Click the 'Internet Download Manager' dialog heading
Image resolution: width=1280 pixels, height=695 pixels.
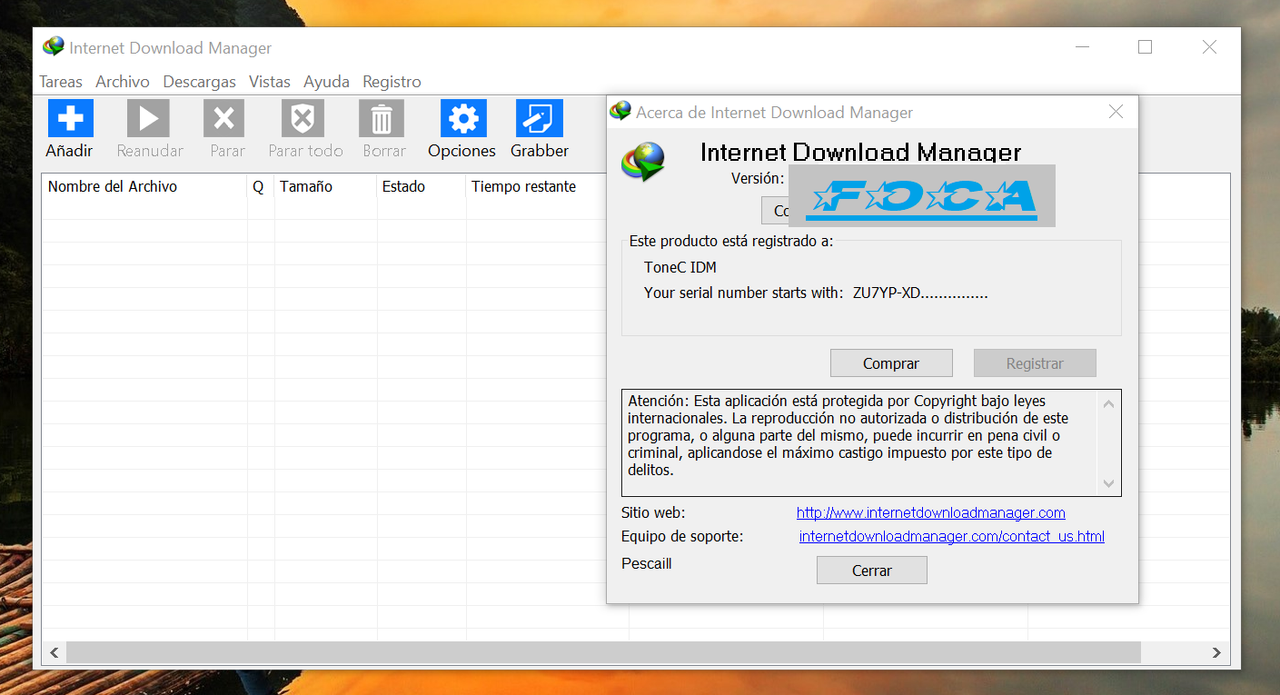860,152
